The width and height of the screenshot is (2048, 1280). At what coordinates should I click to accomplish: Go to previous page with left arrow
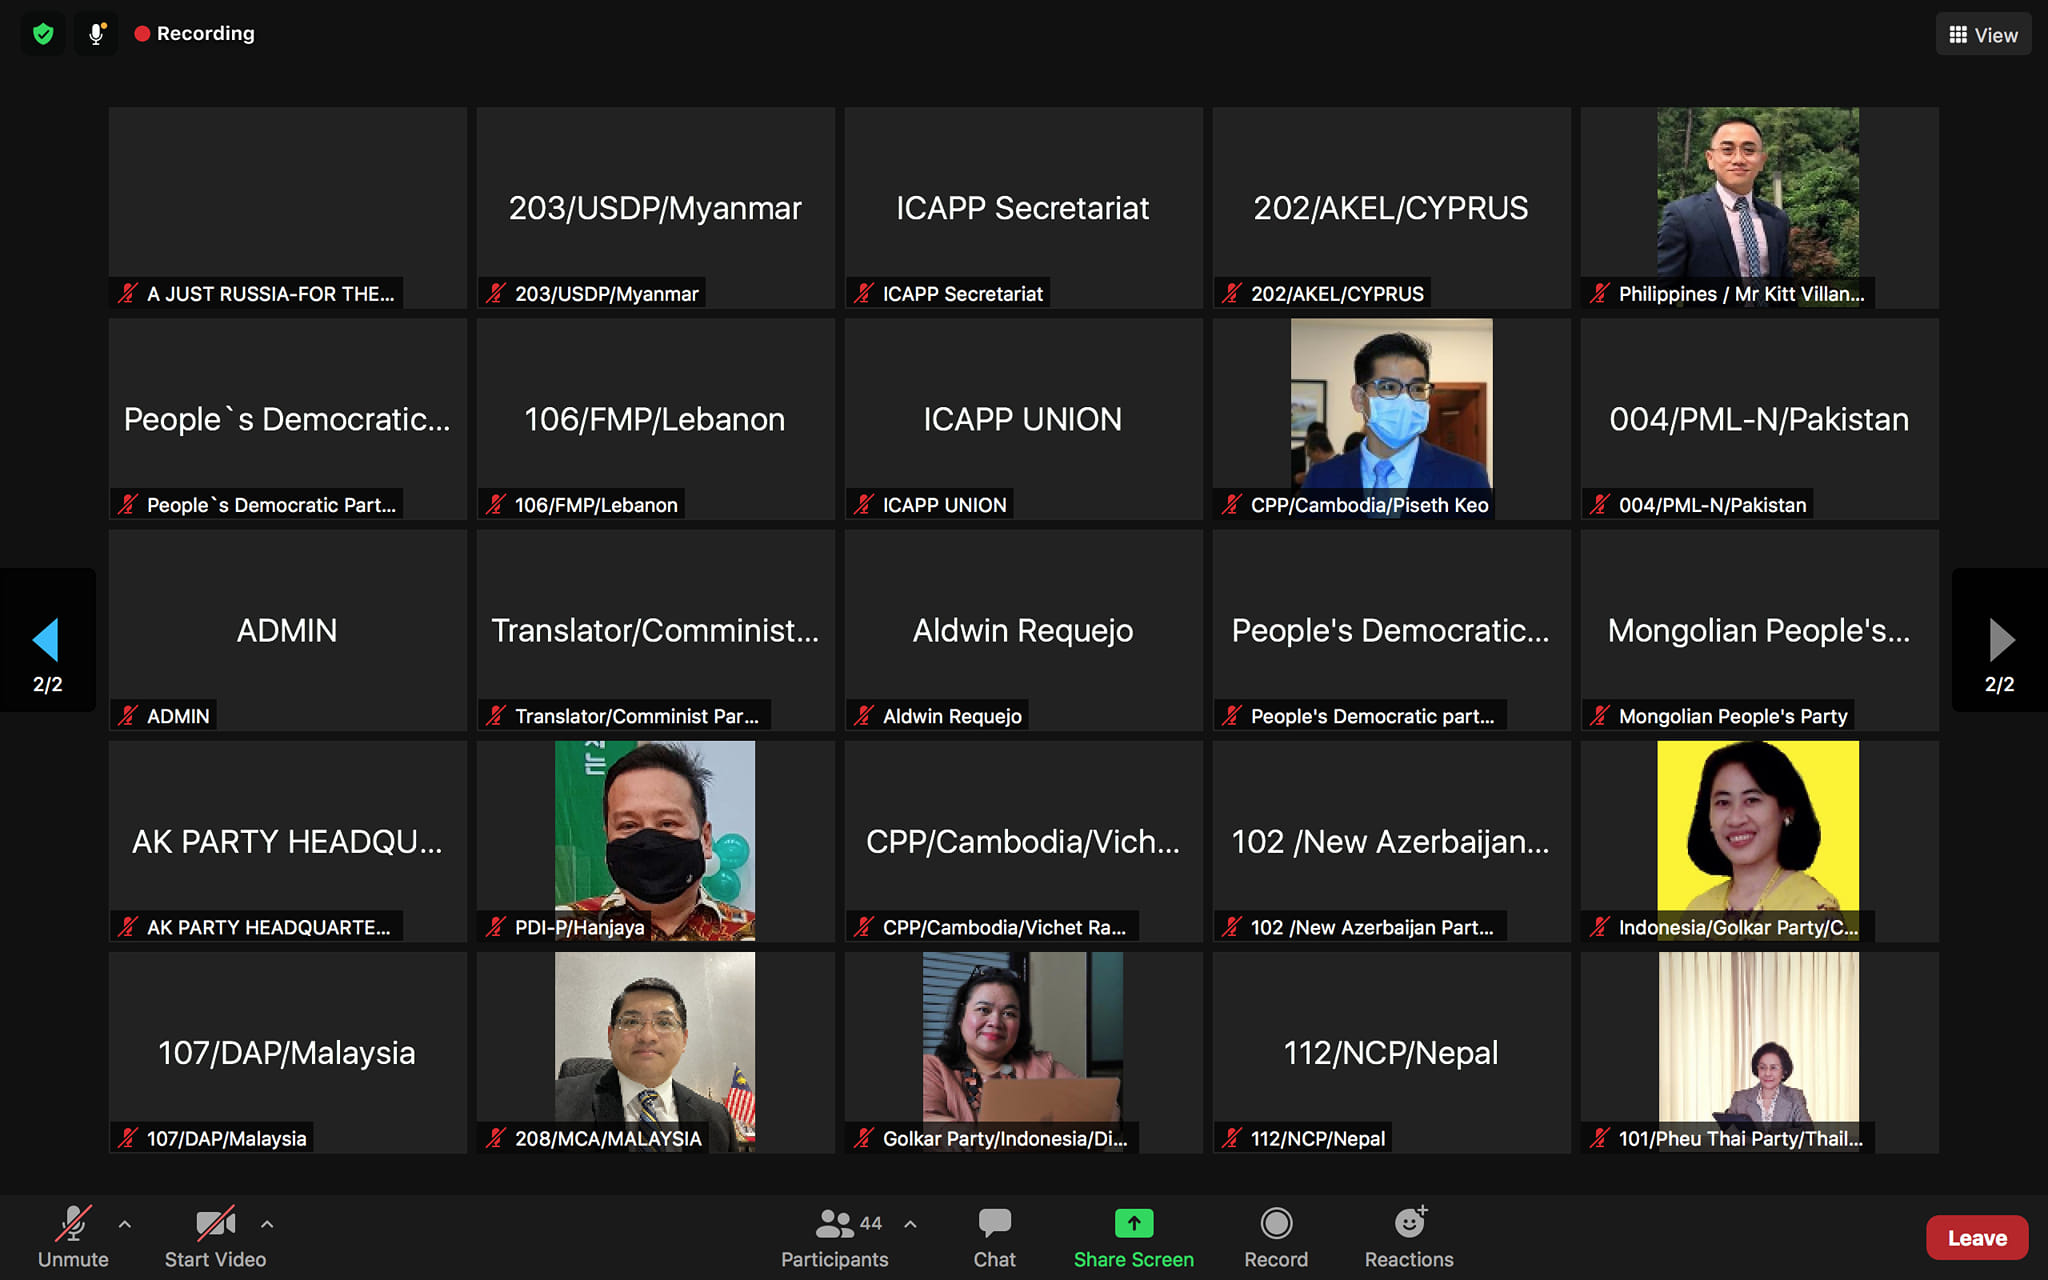point(47,640)
